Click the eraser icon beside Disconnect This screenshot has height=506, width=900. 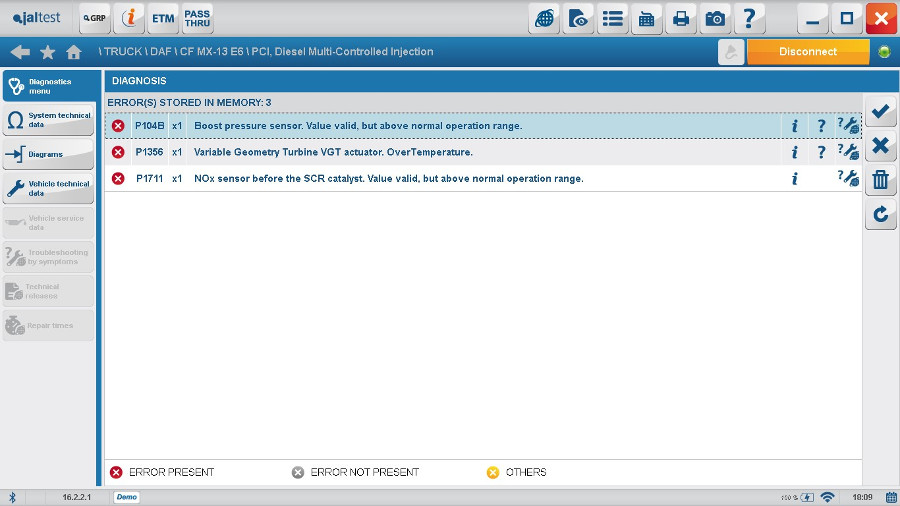(731, 52)
